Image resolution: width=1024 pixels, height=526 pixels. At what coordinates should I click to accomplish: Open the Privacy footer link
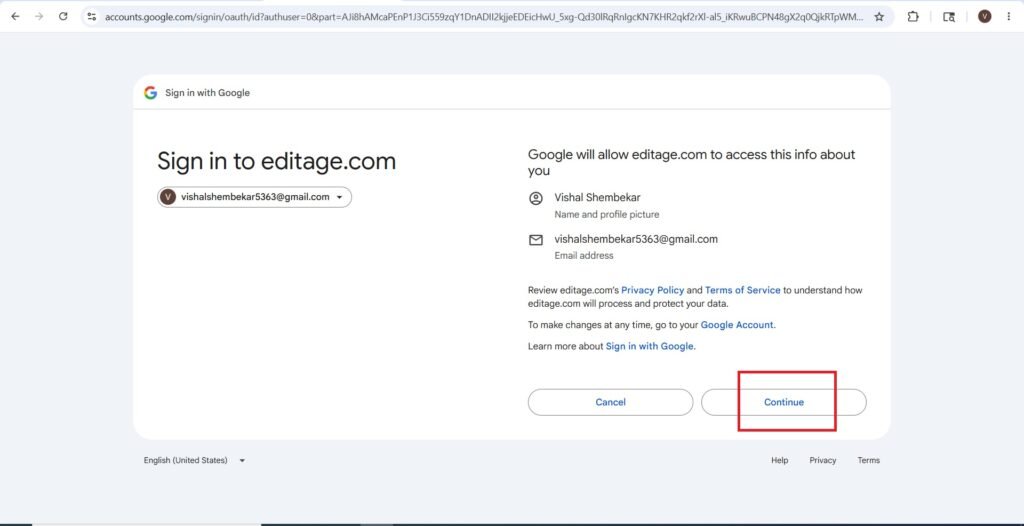click(x=823, y=460)
